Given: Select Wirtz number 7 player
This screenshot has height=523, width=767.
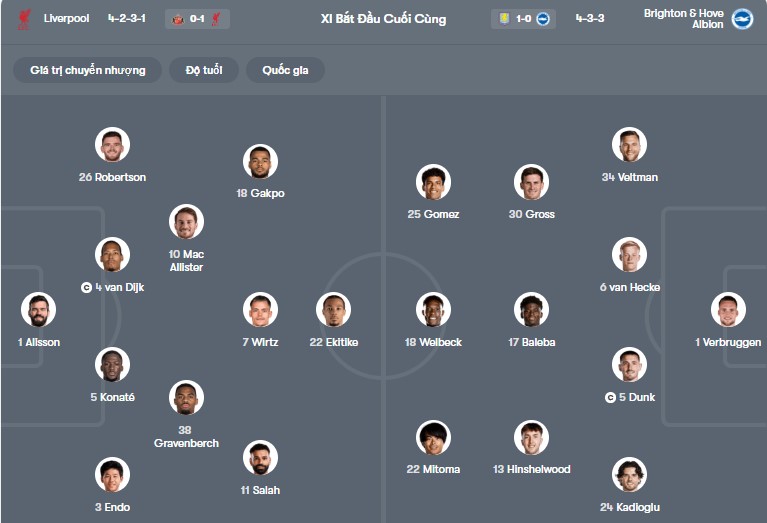Looking at the screenshot, I should (260, 310).
